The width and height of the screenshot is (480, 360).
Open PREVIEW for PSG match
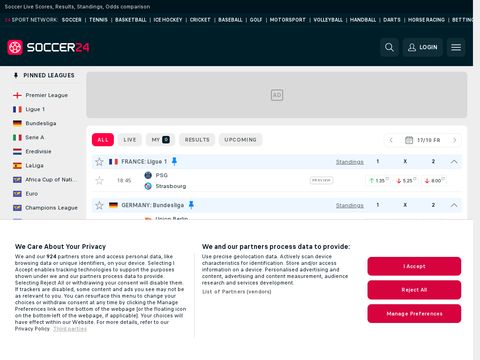pos(321,180)
